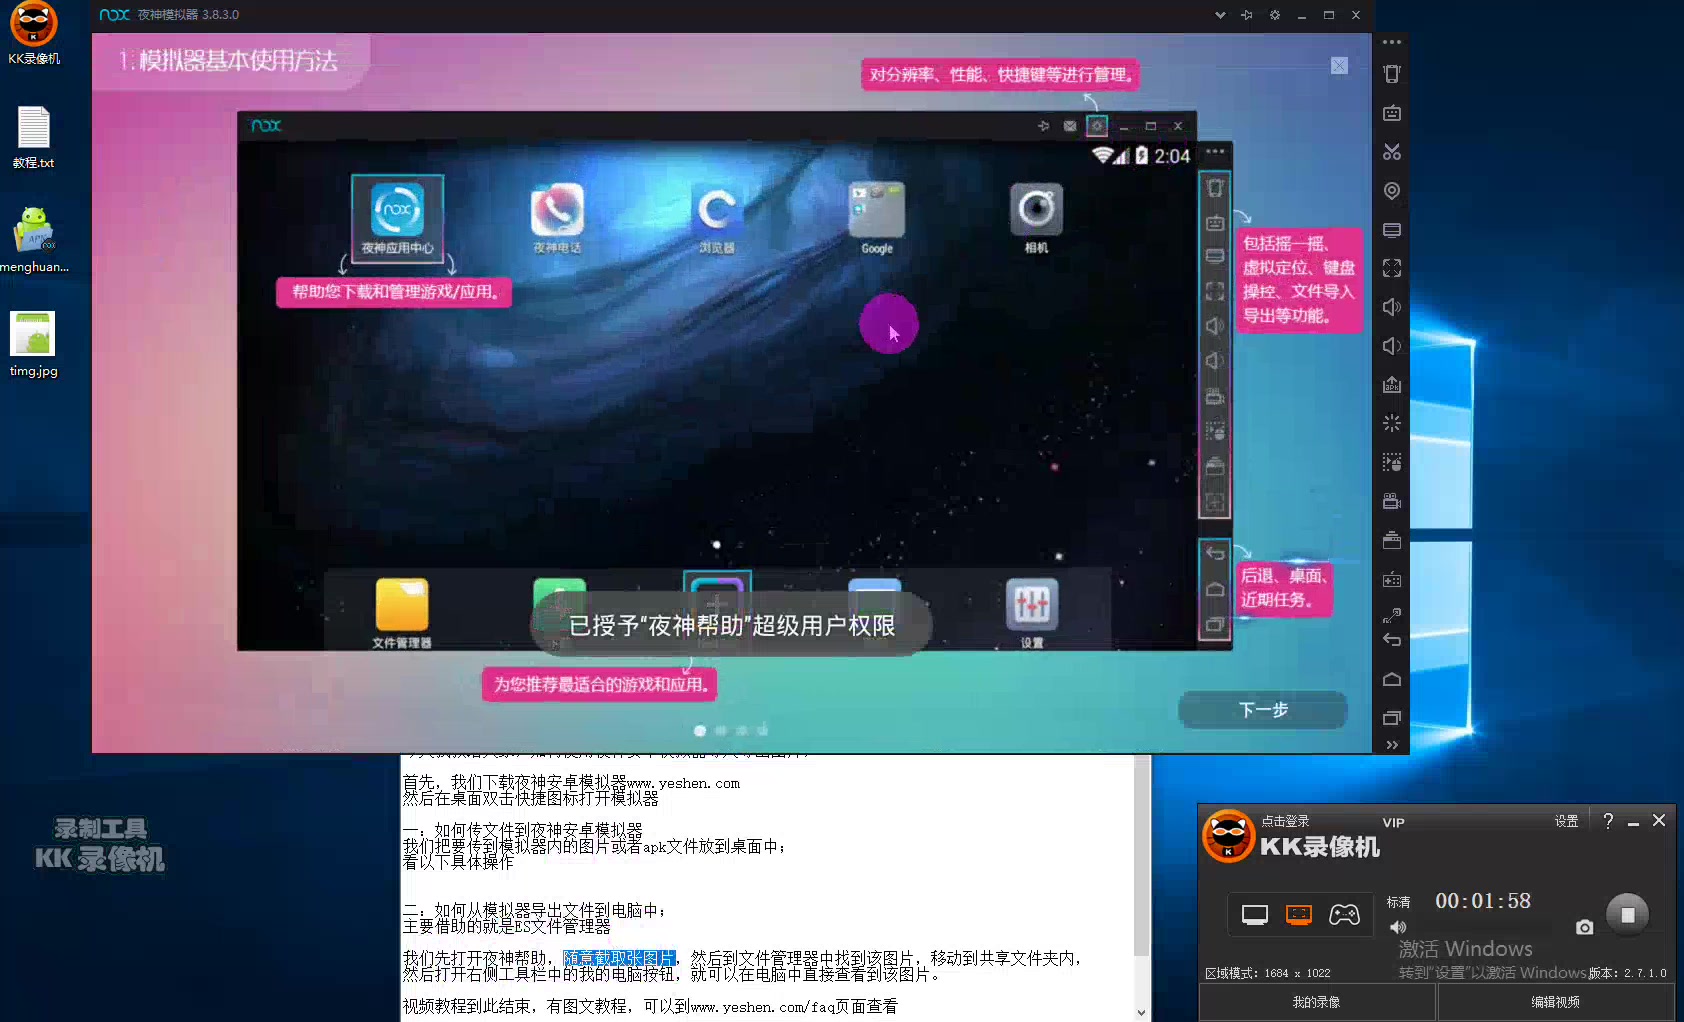Click the text document vertical scrollbar
Image resolution: width=1684 pixels, height=1022 pixels.
[1141, 855]
